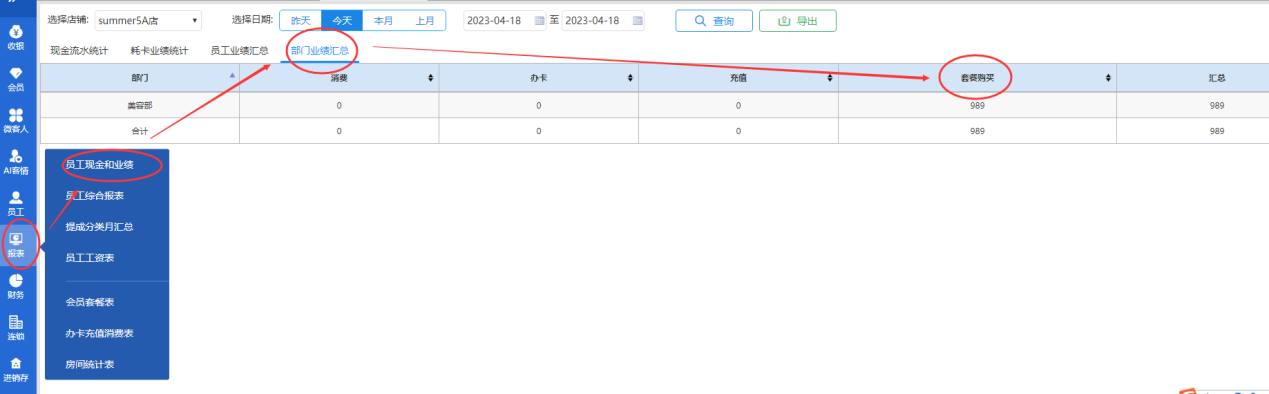Click the sort triangle in 部门 column header

click(x=233, y=75)
